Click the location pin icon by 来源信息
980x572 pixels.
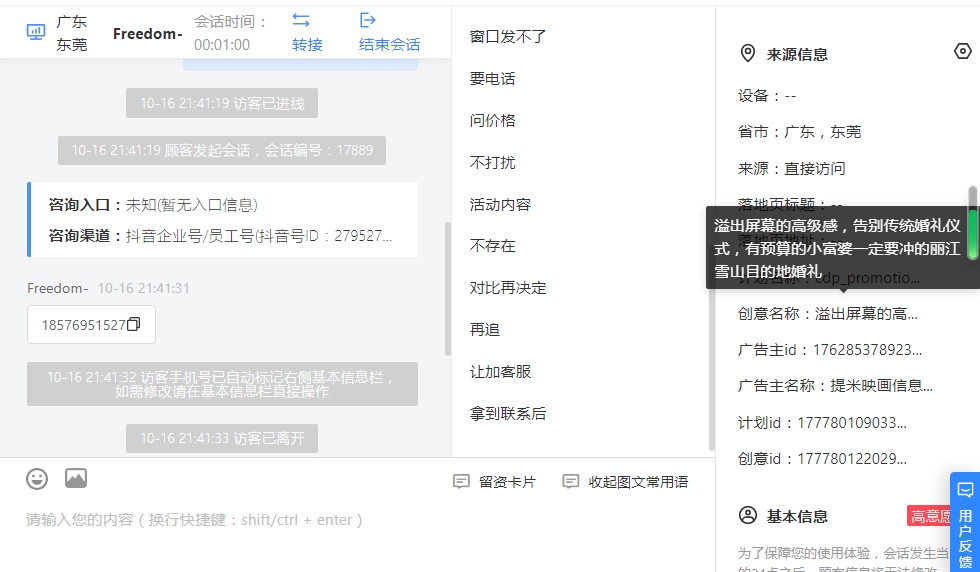click(748, 53)
